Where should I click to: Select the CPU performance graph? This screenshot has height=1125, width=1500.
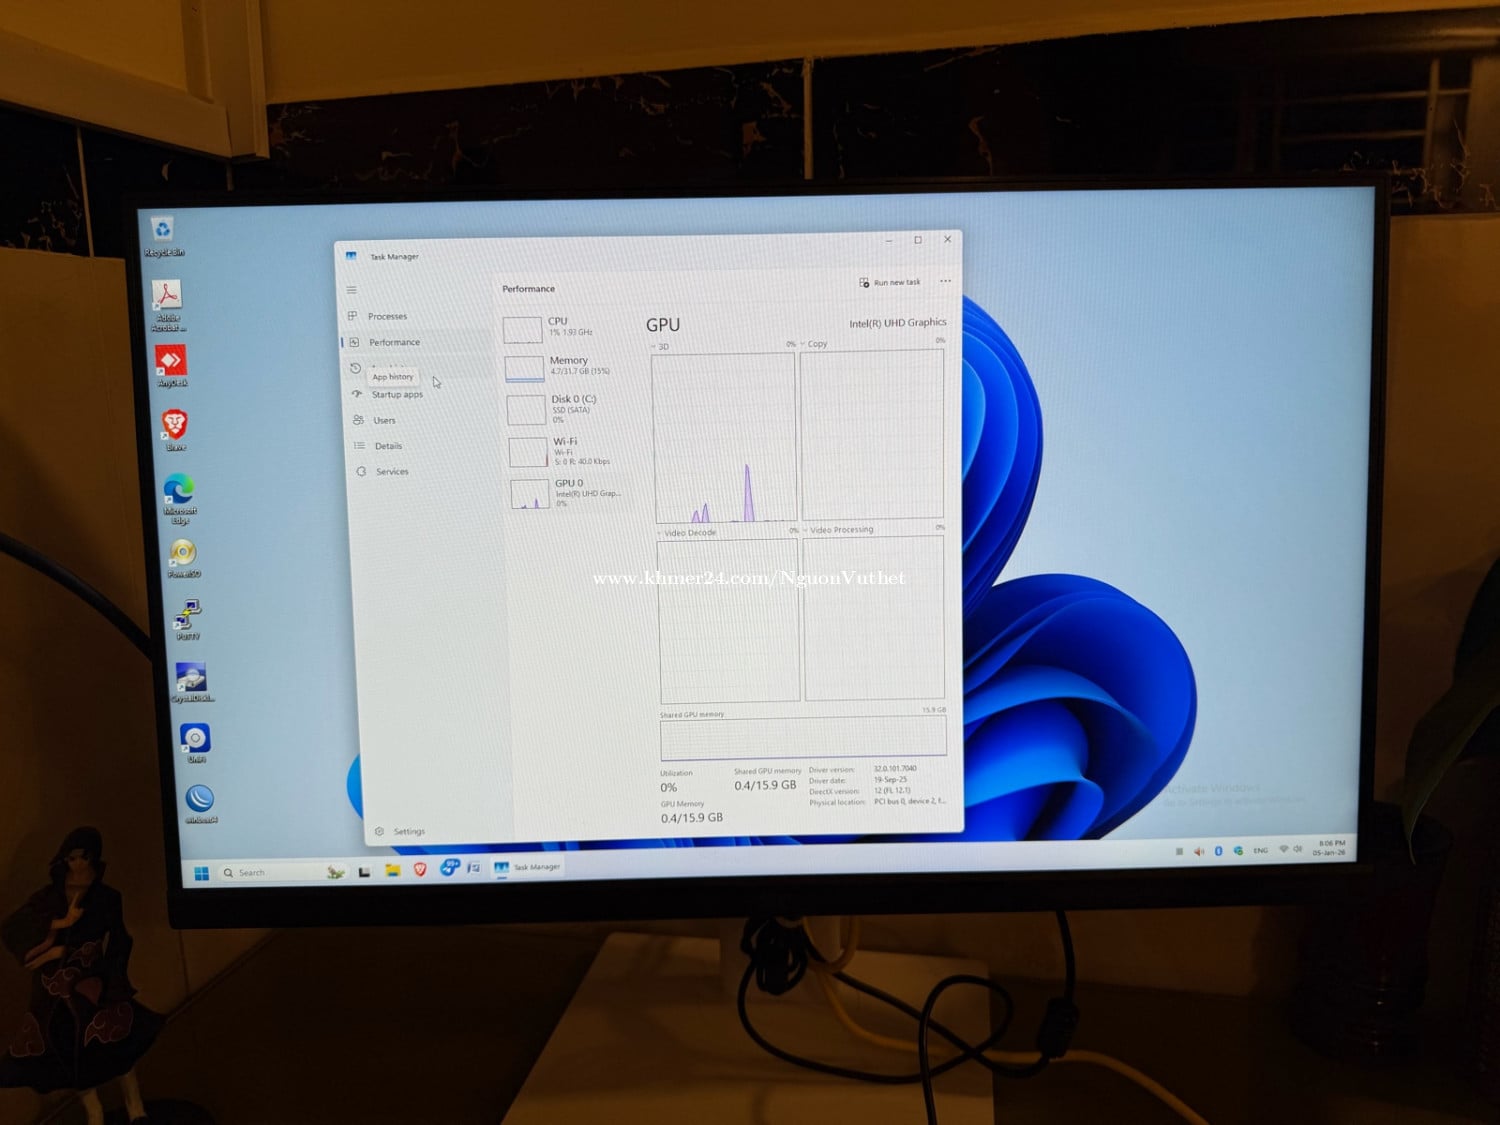pos(550,328)
